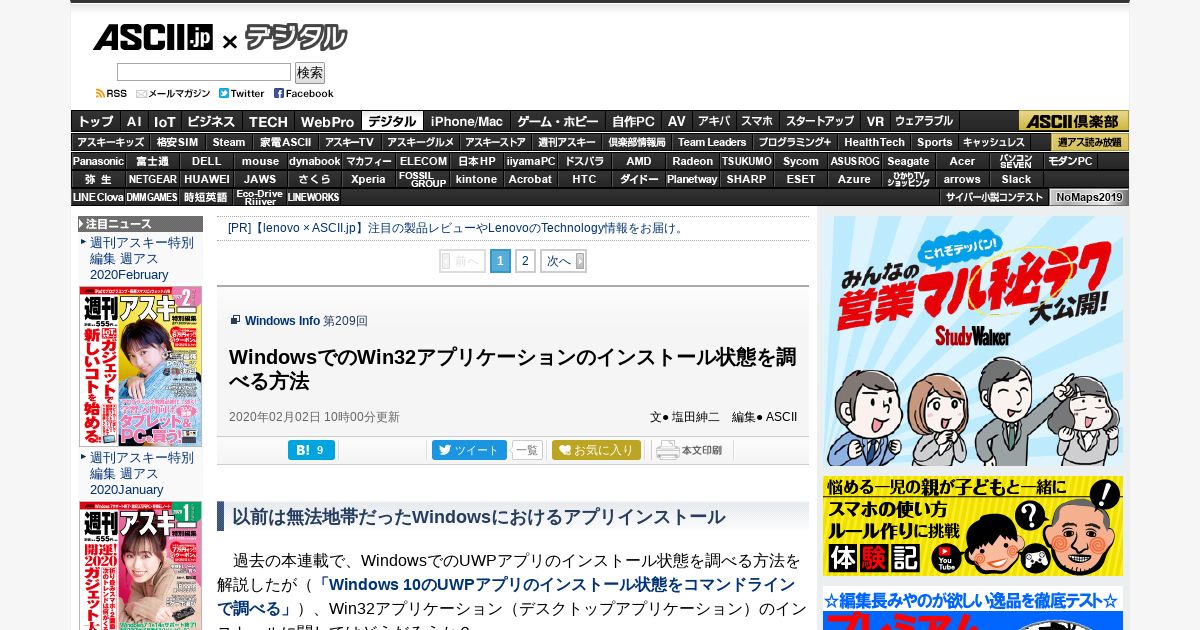1200x630 pixels.
Task: Click the HUAWEI brand link
Action: 207,180
